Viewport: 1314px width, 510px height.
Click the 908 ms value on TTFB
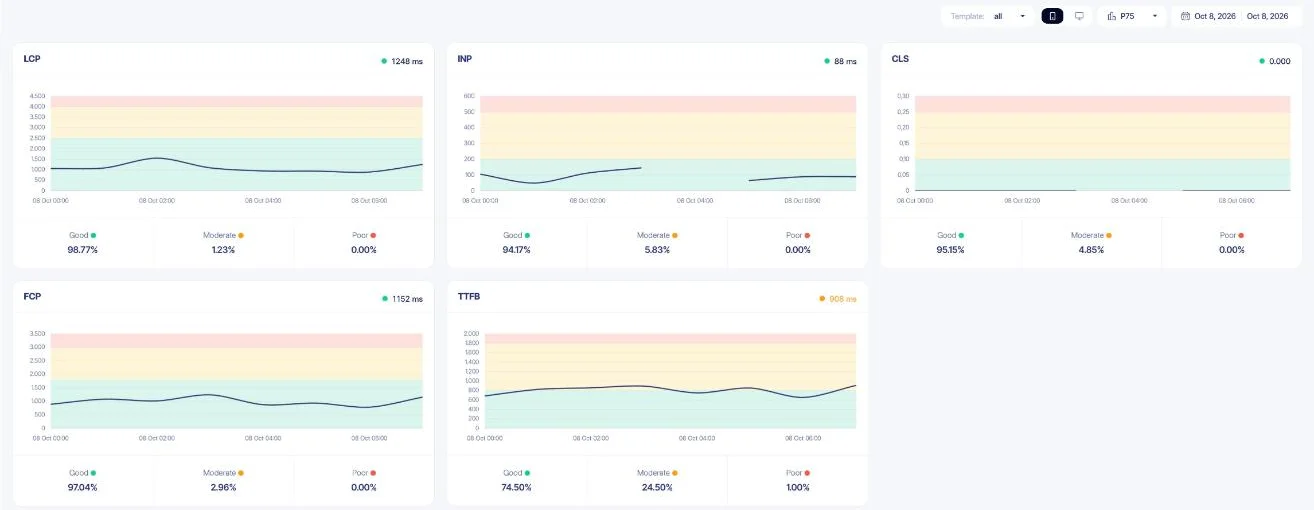(843, 299)
